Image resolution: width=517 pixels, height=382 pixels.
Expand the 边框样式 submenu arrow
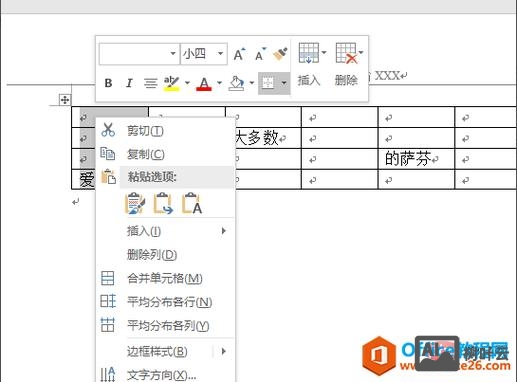224,351
